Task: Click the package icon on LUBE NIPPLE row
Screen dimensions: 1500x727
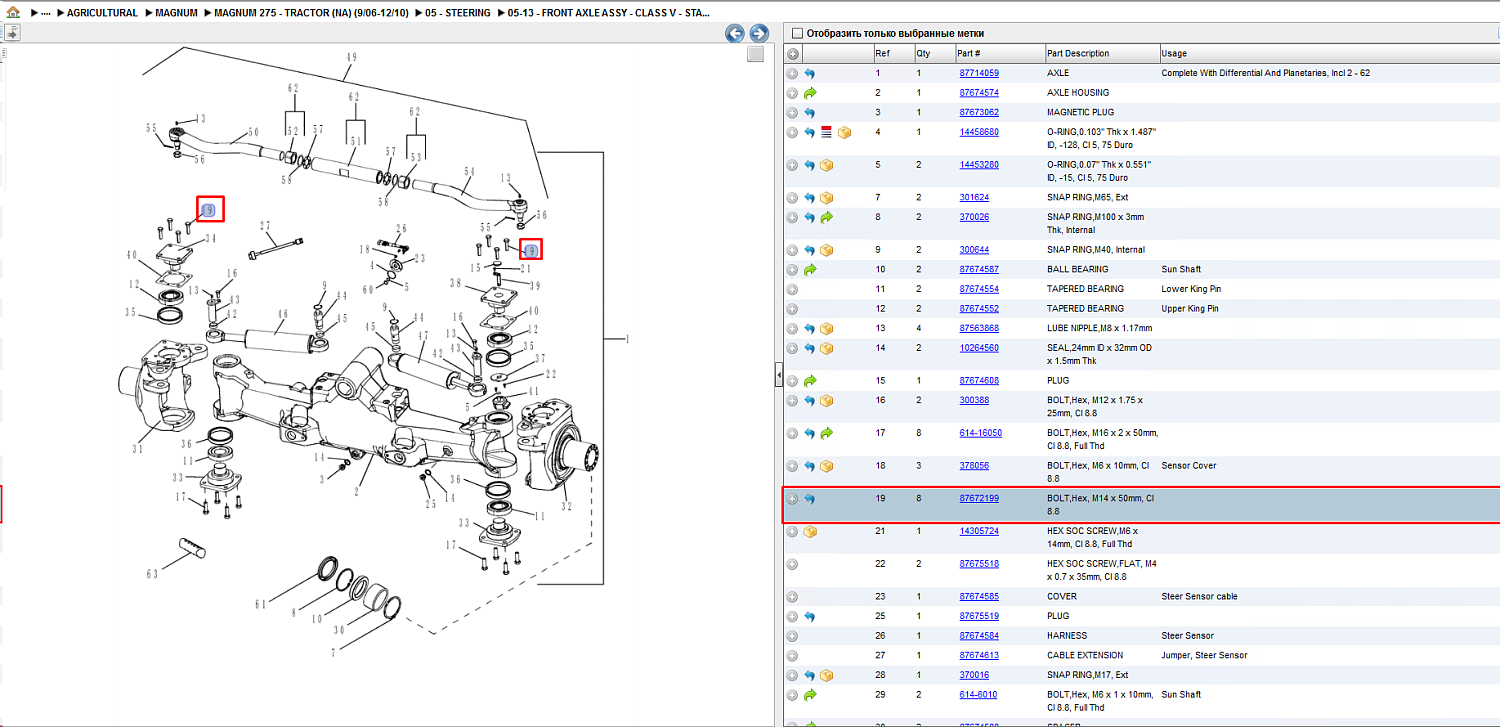Action: 827,329
